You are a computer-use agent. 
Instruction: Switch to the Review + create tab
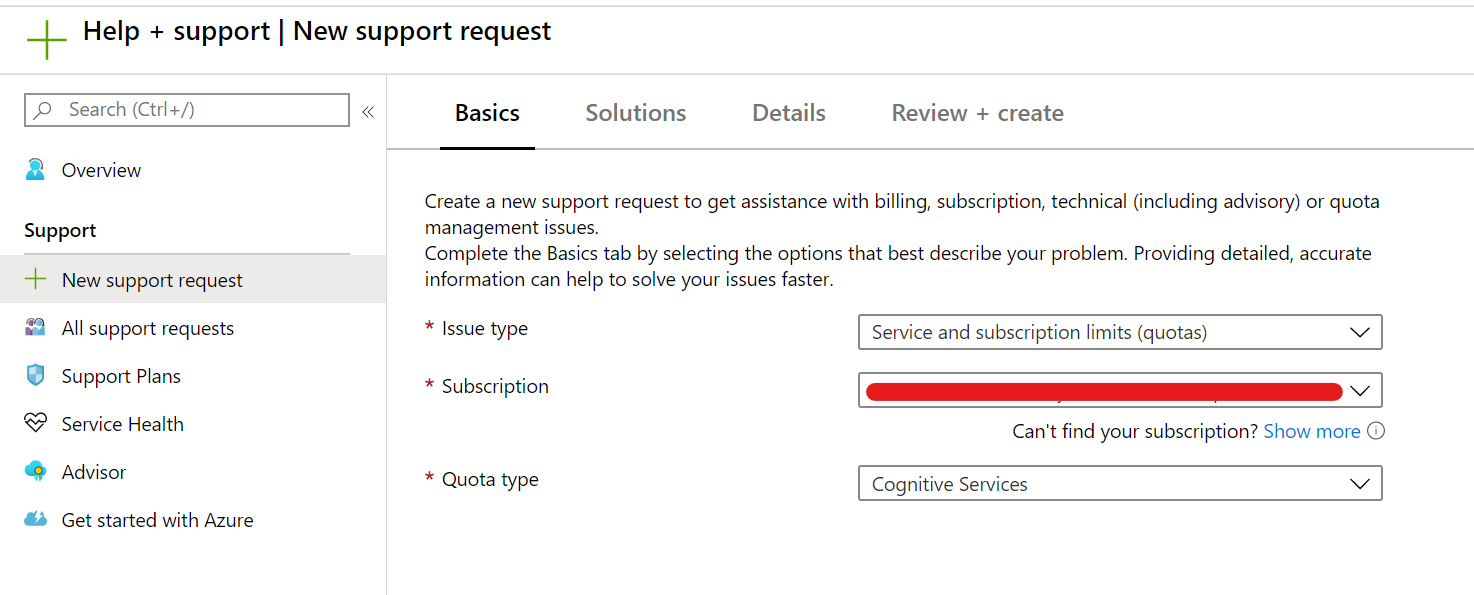[x=978, y=113]
